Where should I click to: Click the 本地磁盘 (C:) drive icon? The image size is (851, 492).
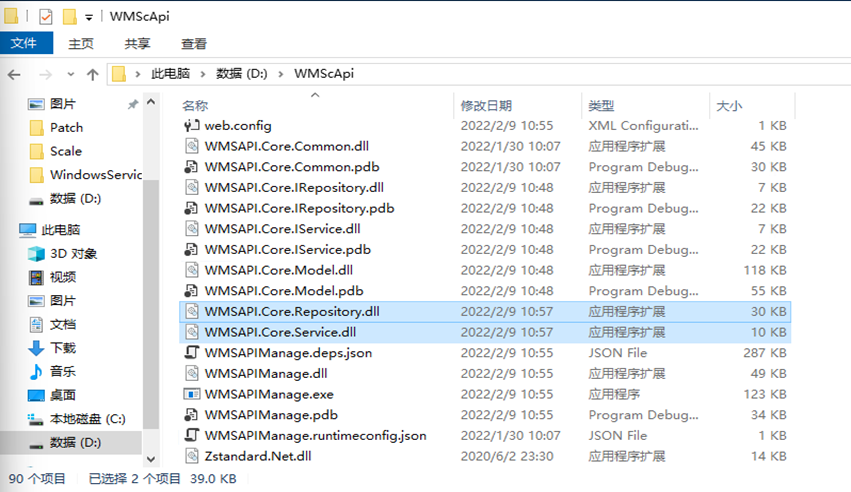pyautogui.click(x=36, y=419)
